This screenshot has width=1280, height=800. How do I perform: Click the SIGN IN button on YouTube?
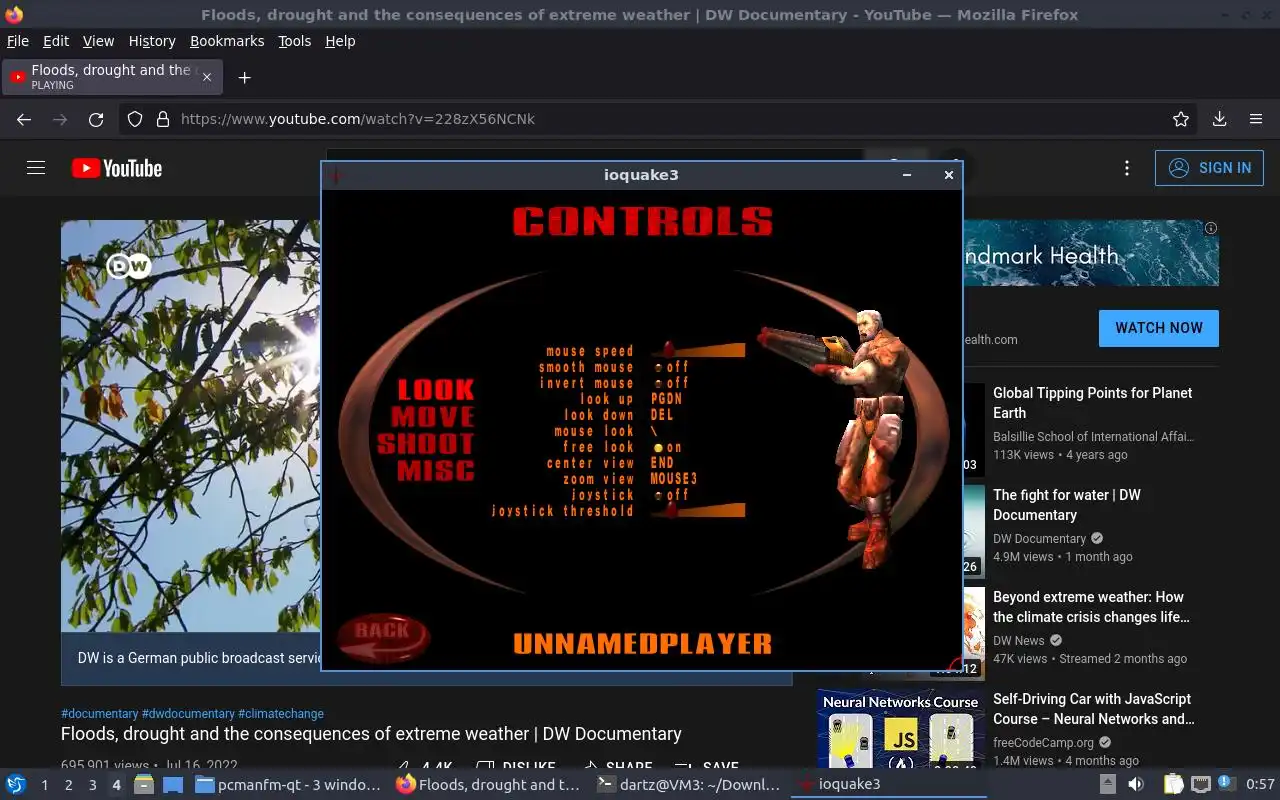[x=1209, y=168]
